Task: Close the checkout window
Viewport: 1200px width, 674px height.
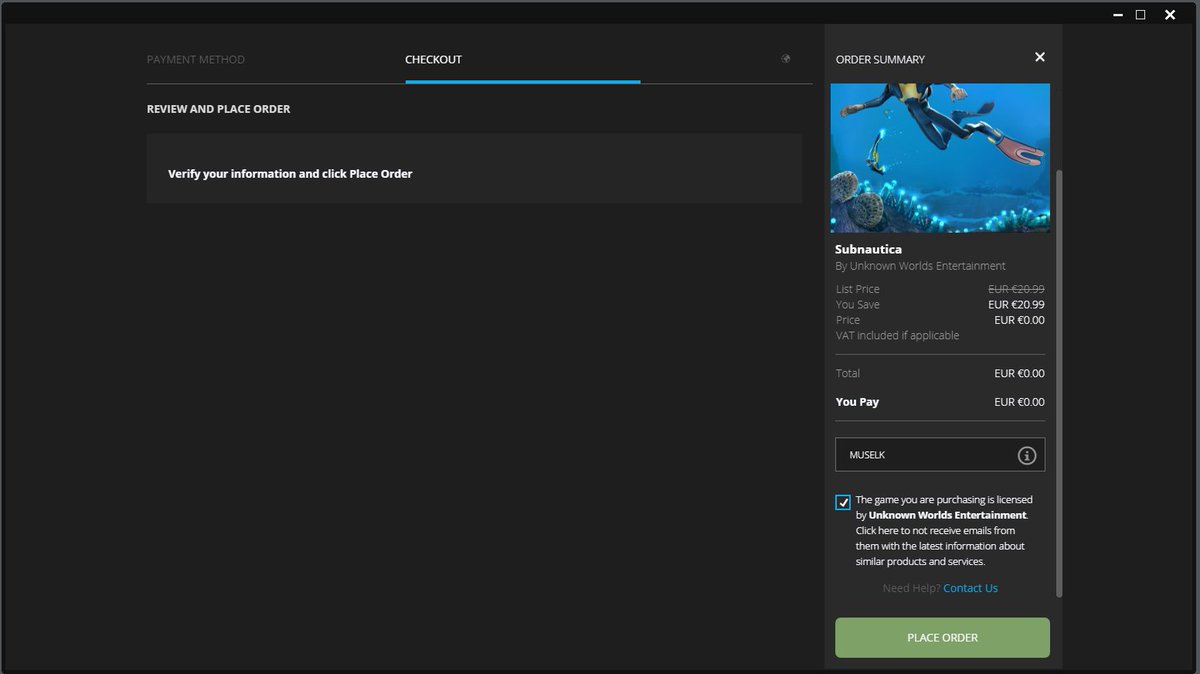Action: [x=1170, y=15]
